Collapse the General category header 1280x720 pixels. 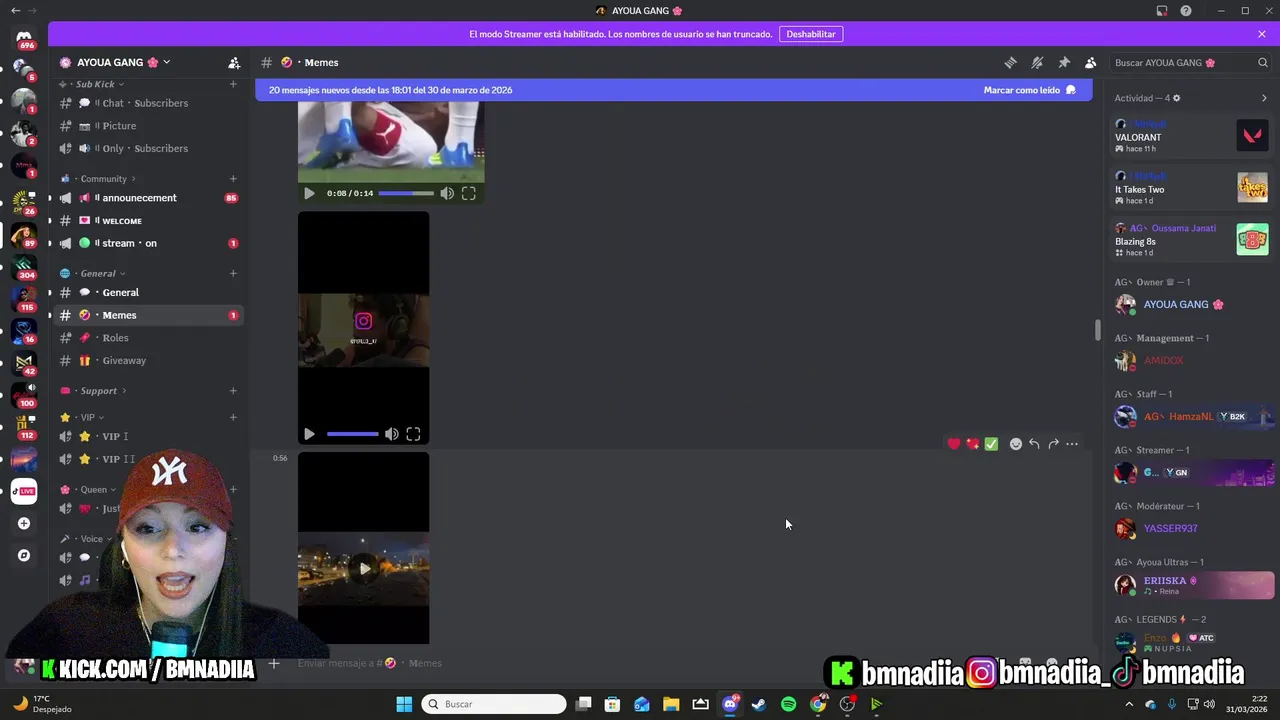pos(98,273)
